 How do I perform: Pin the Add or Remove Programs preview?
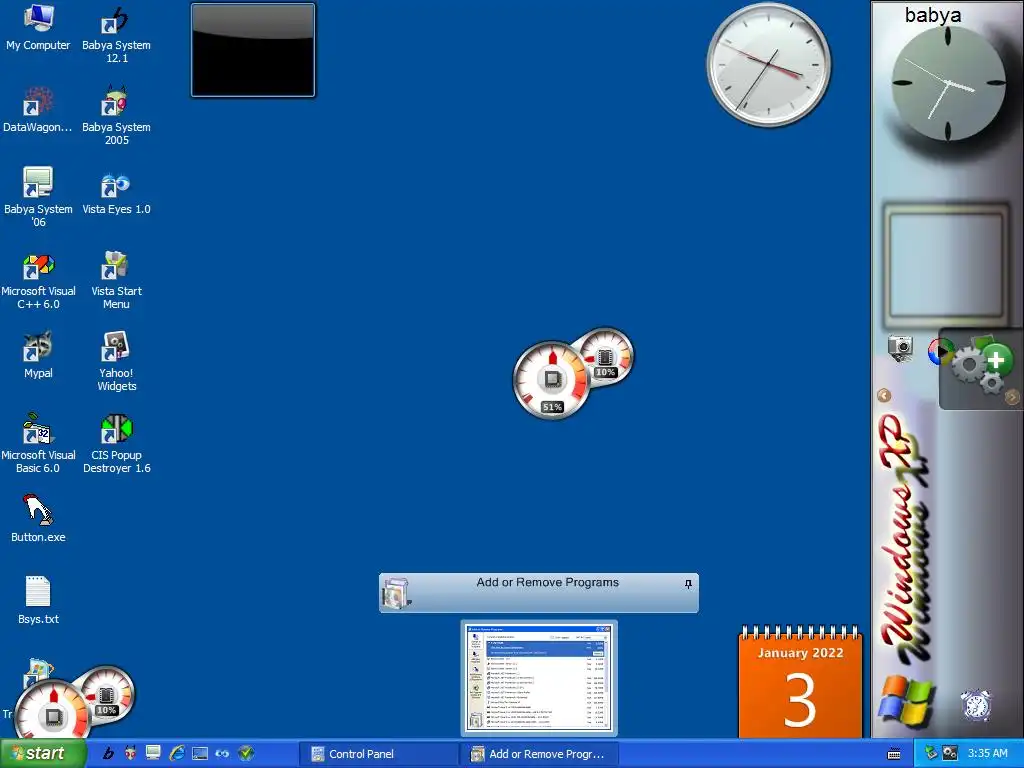[688, 584]
